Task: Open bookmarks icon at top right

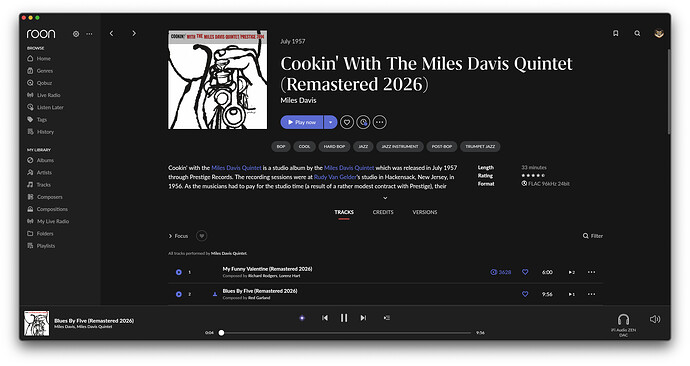Action: 616,33
